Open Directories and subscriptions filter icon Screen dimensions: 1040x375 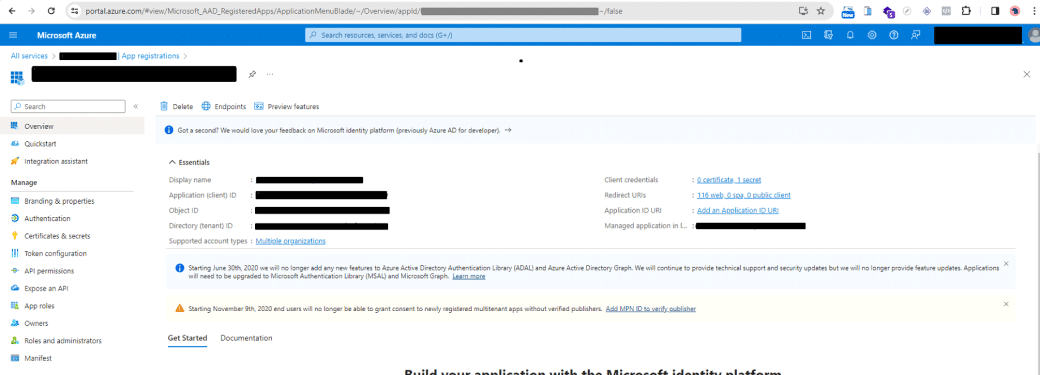(x=828, y=35)
